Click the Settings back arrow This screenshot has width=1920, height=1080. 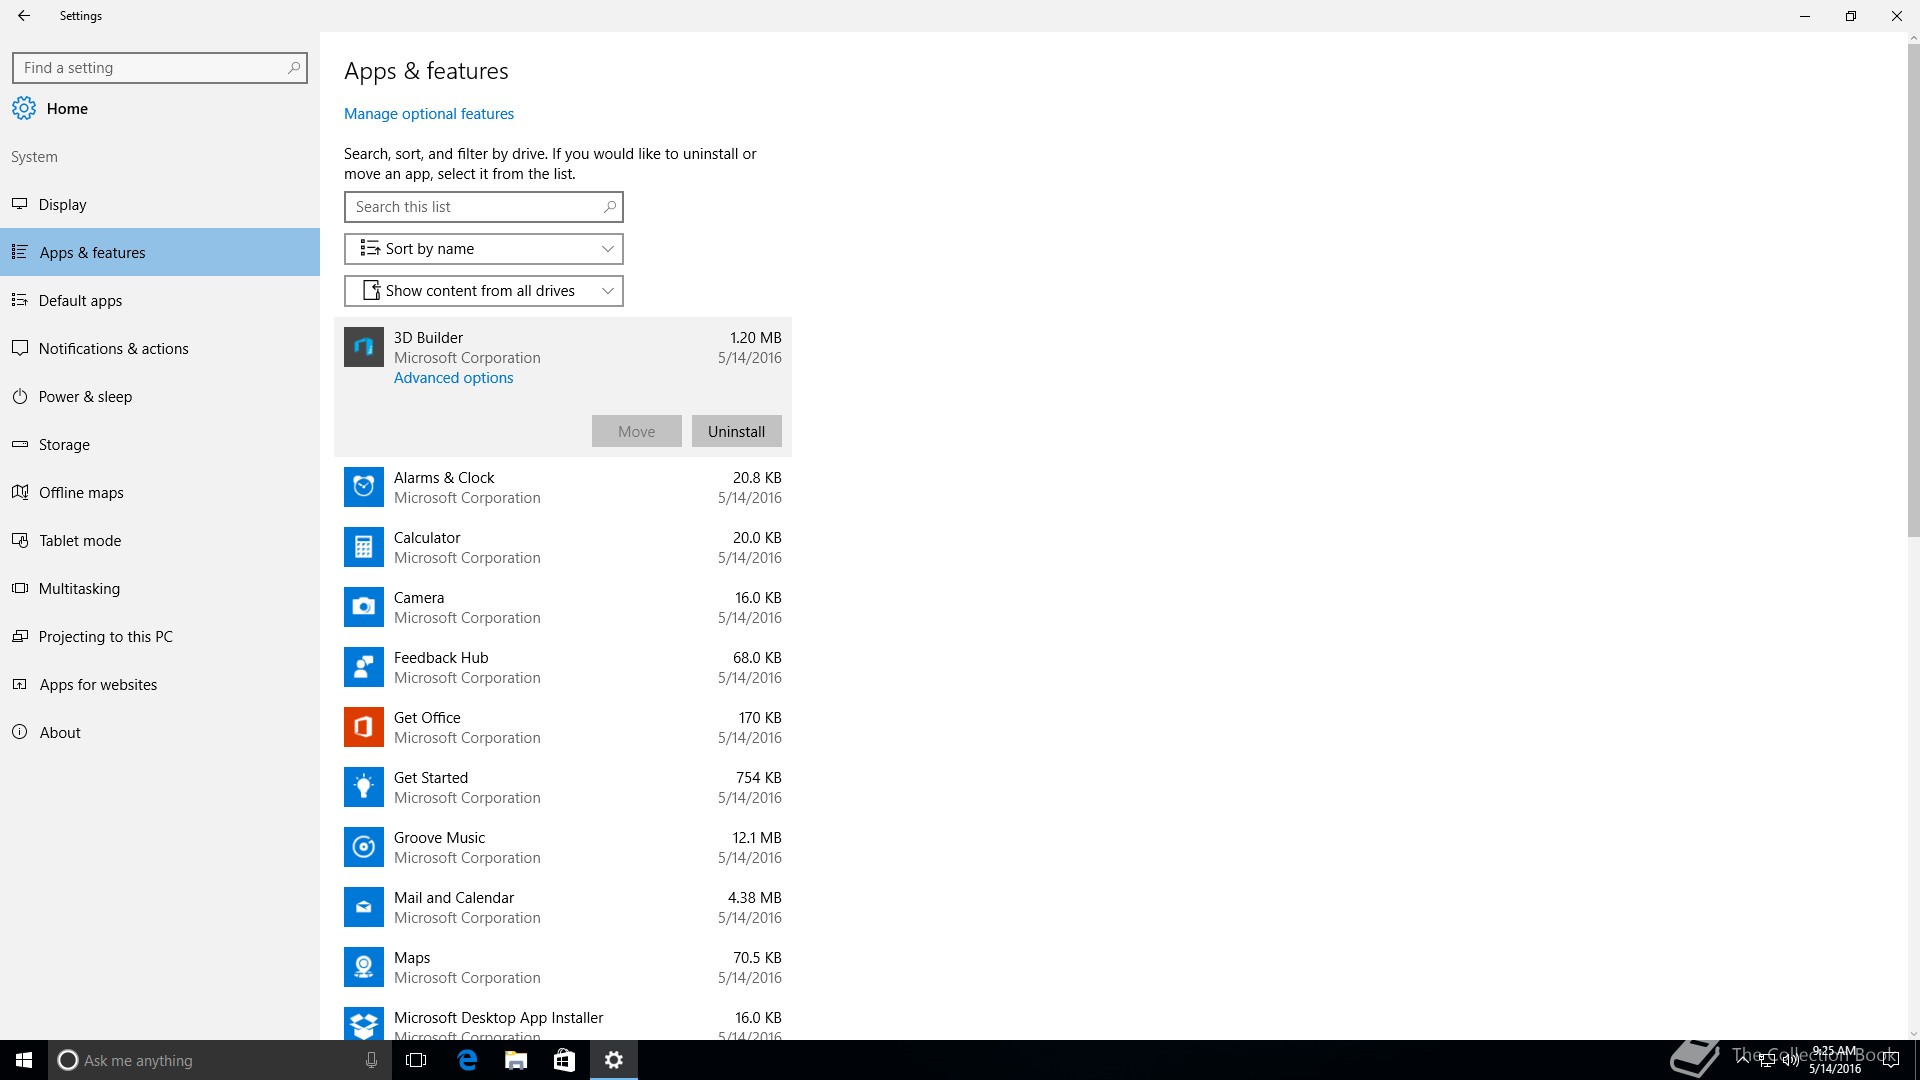click(24, 16)
